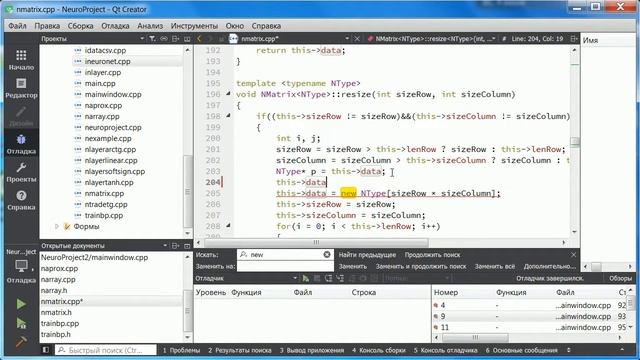Viewport: 640px width, 360px height.
Task: Click the editor horizontal scrollbar thumb
Action: [316, 242]
